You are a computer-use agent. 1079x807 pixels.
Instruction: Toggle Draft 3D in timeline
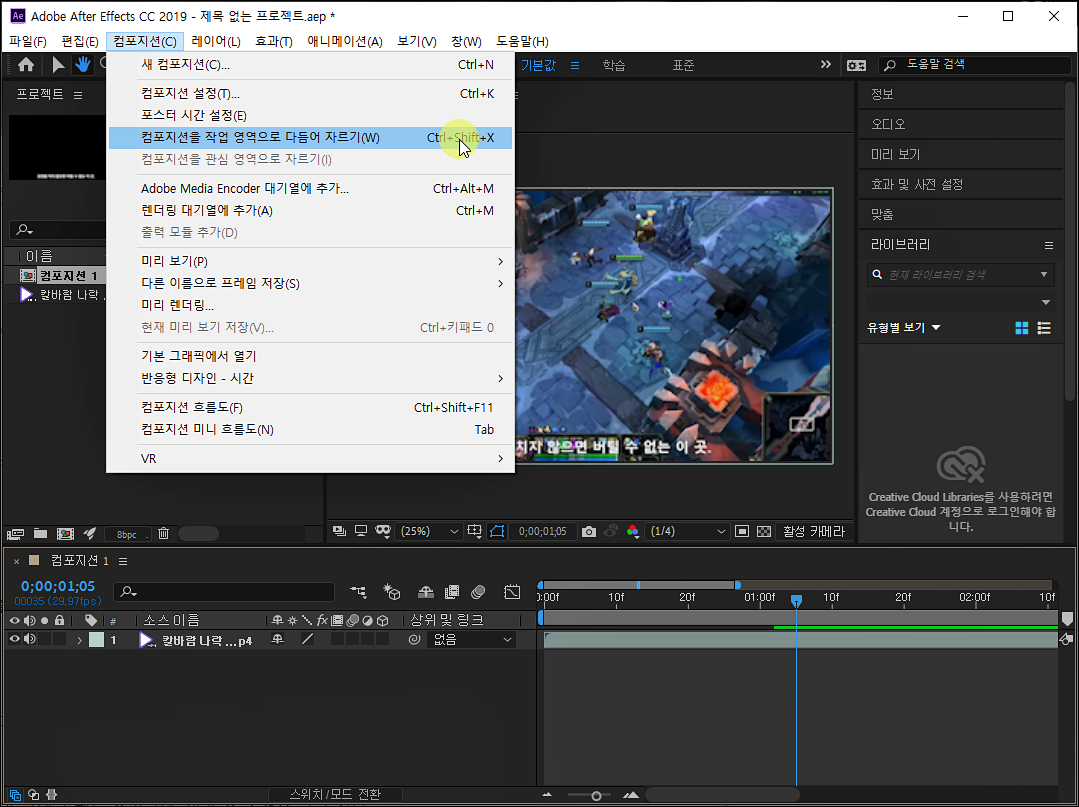point(392,592)
